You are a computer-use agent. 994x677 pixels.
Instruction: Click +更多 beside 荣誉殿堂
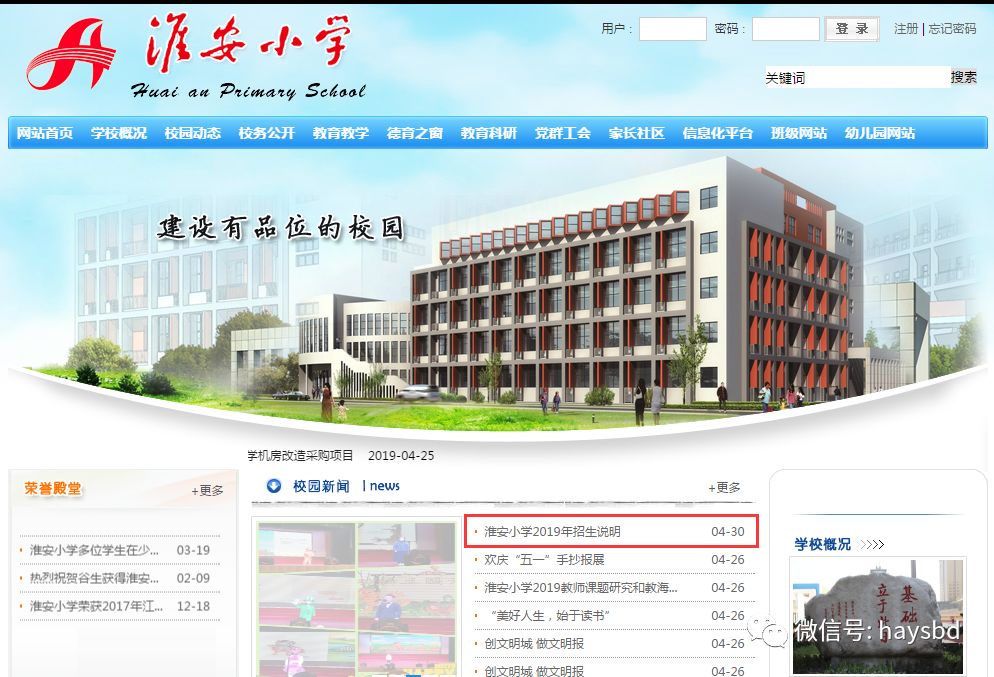(205, 490)
